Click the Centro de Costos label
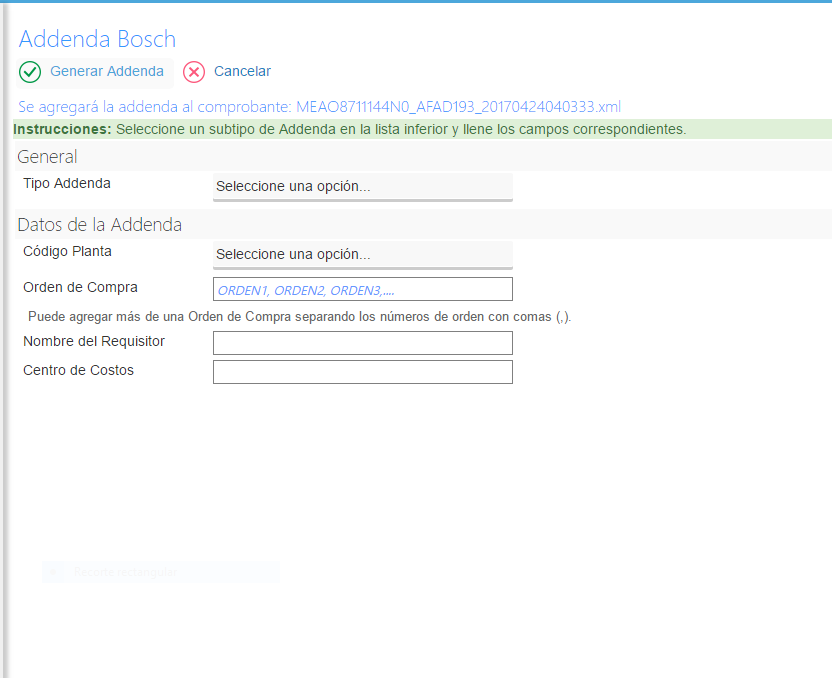 pos(79,370)
